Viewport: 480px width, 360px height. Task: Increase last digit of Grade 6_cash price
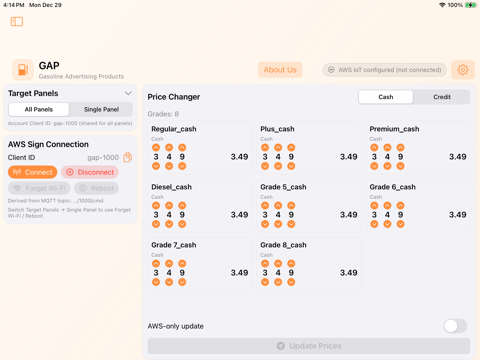[400, 205]
